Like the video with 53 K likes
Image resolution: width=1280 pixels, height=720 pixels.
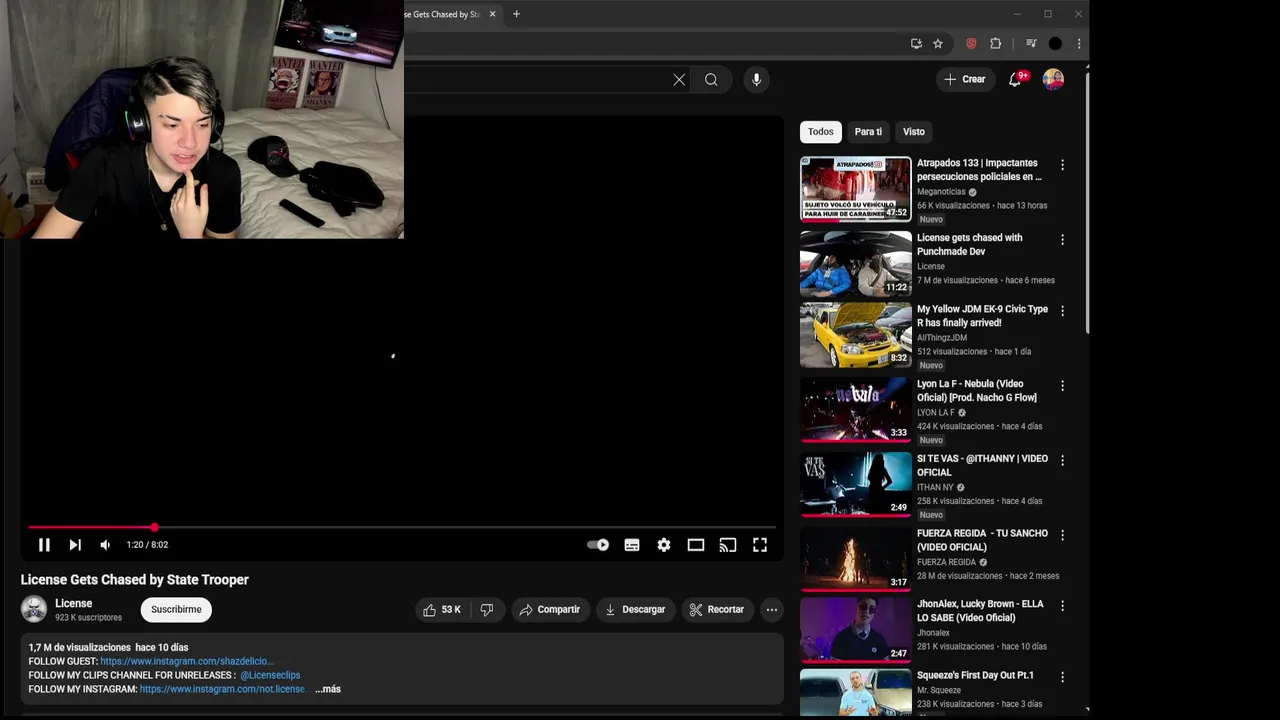441,609
